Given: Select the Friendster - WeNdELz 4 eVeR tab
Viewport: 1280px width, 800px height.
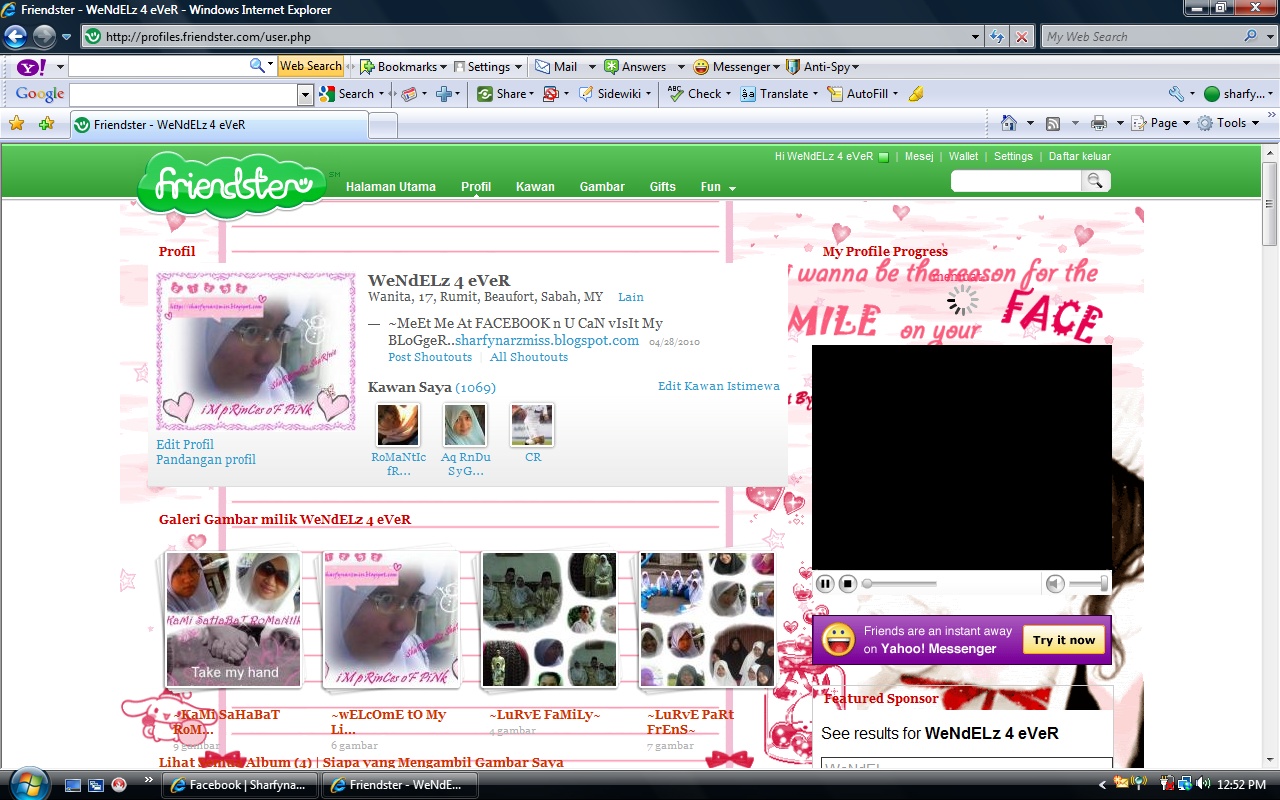Looking at the screenshot, I should pyautogui.click(x=219, y=125).
